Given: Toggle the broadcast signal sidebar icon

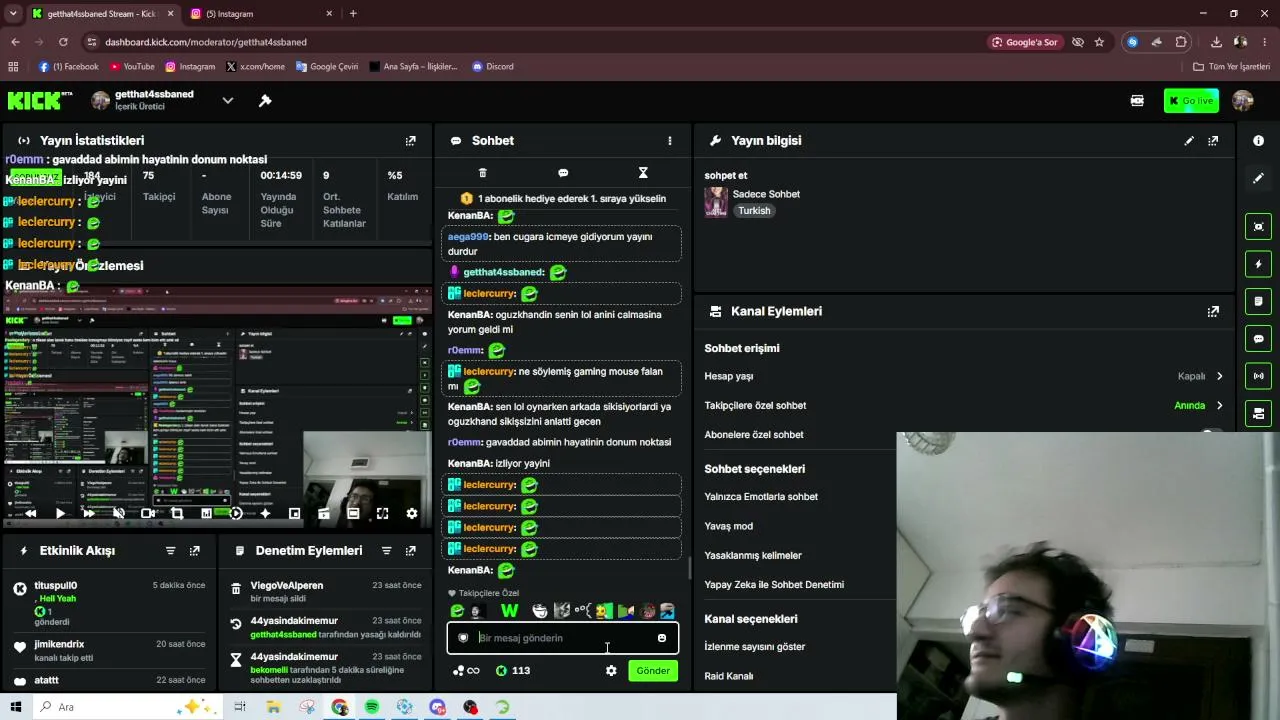Looking at the screenshot, I should [x=1259, y=376].
